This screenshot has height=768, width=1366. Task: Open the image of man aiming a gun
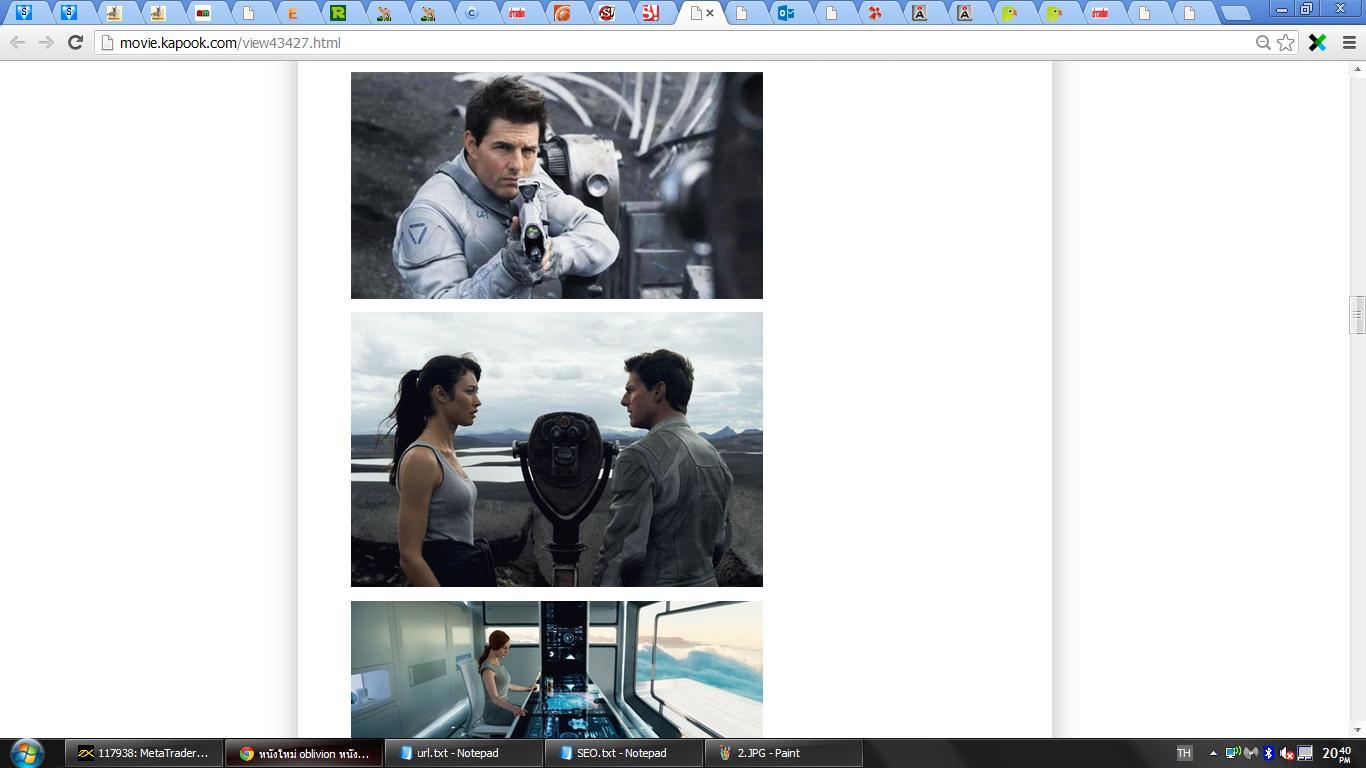[x=557, y=185]
